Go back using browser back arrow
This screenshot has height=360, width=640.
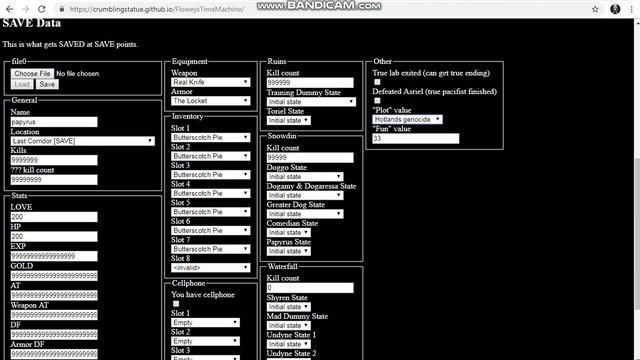(x=9, y=9)
